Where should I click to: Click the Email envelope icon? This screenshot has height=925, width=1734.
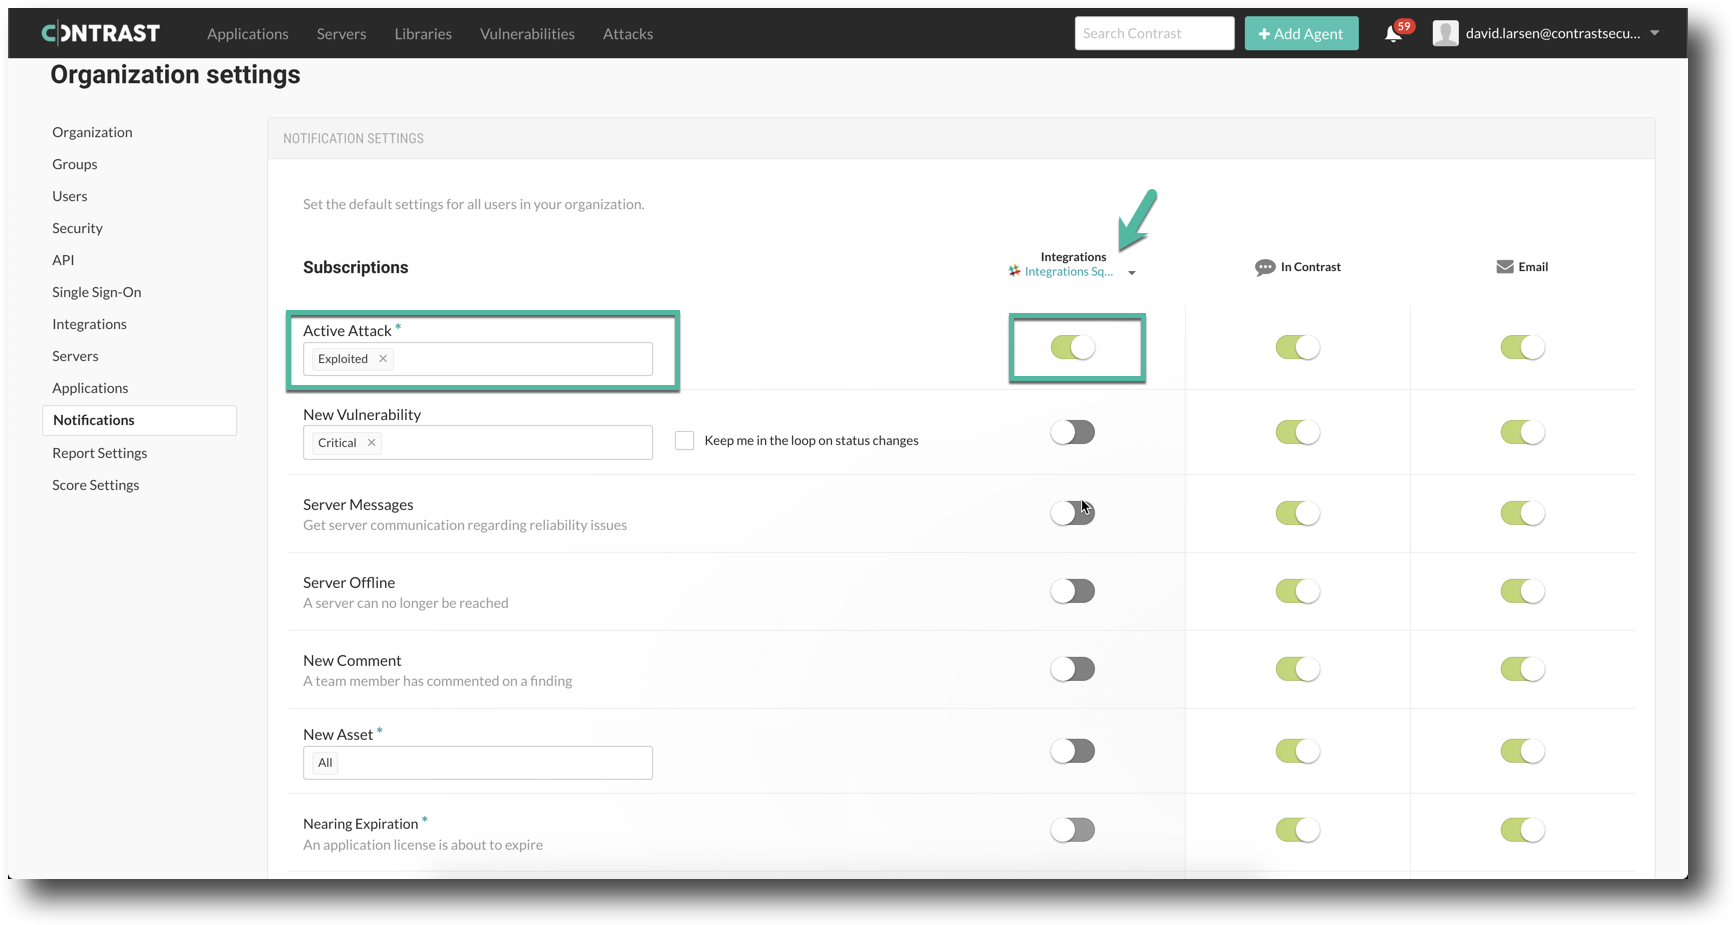pyautogui.click(x=1504, y=267)
